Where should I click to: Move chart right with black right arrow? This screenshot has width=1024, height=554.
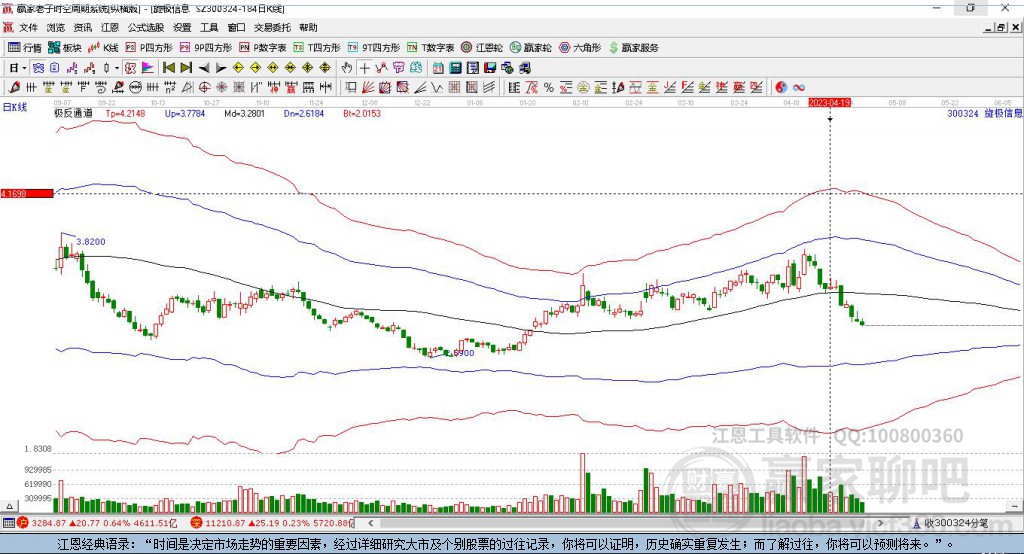221,68
